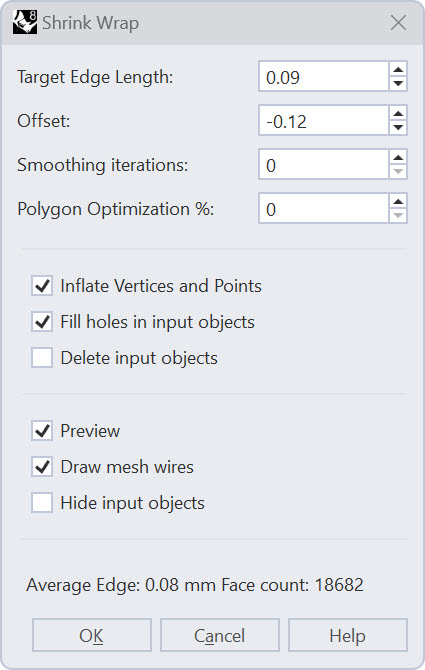Close the Shrink Wrap dialog

tap(398, 23)
